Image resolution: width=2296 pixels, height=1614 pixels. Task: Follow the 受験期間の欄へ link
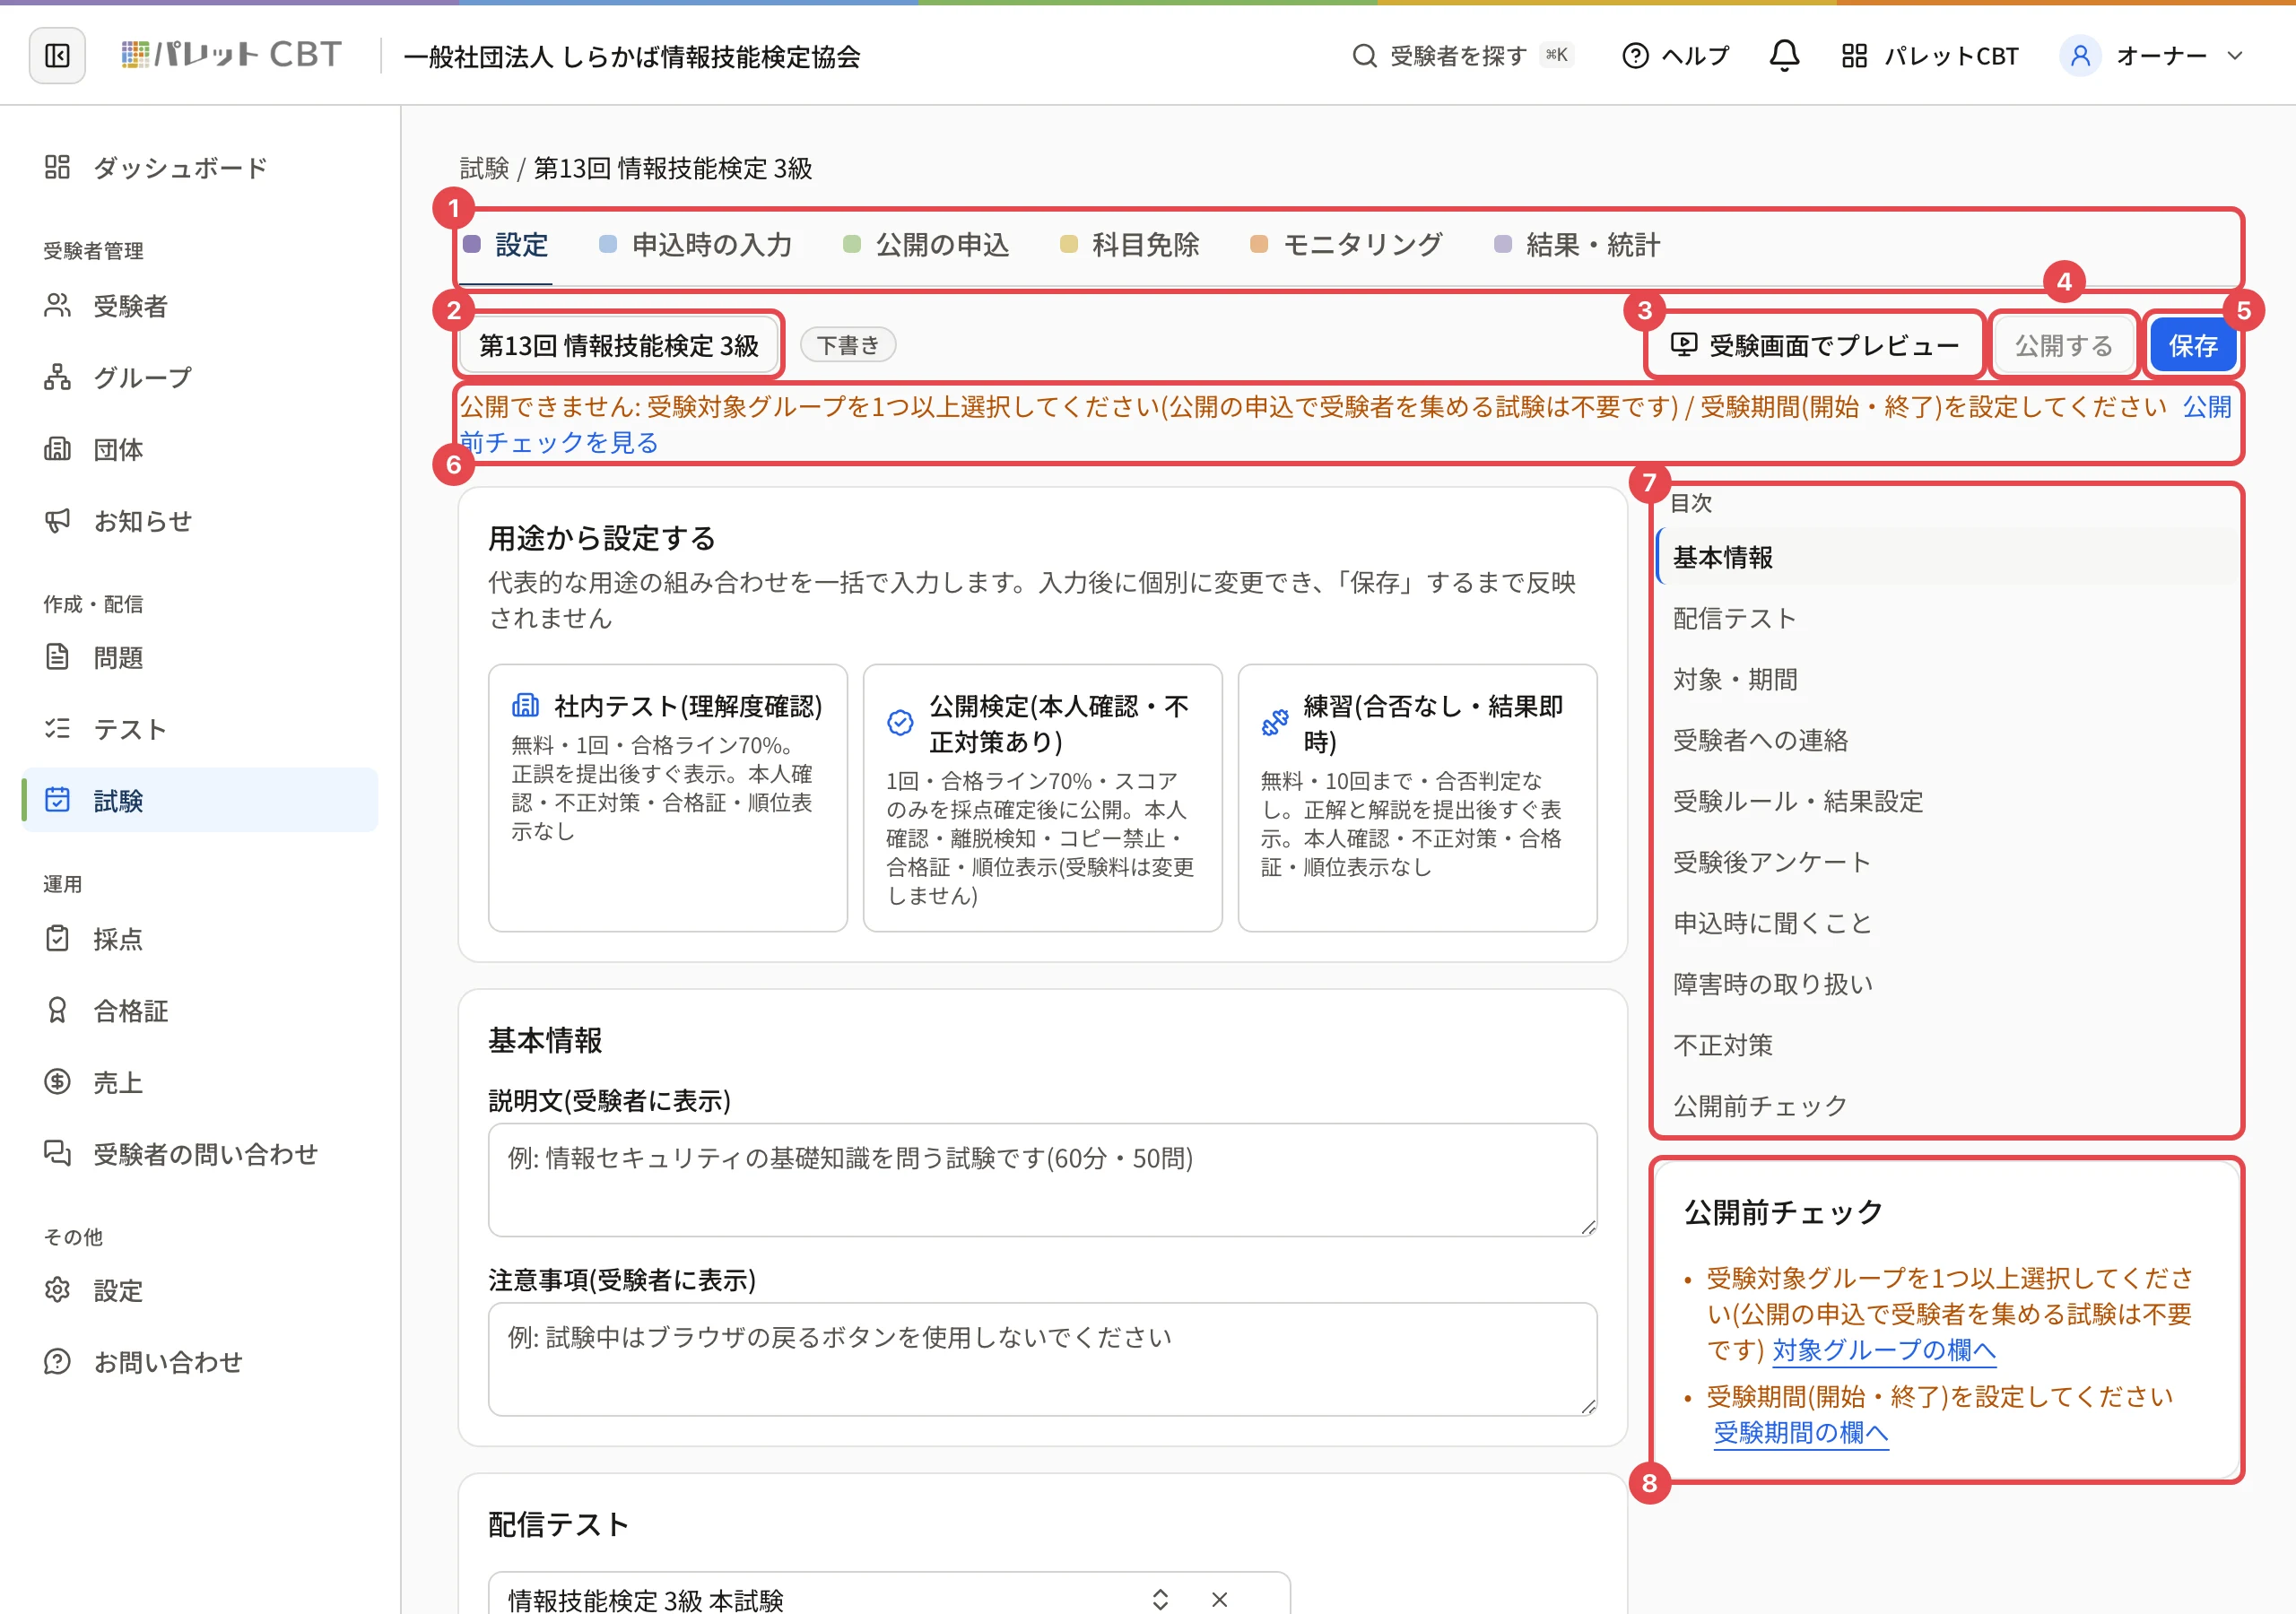pos(1800,1432)
